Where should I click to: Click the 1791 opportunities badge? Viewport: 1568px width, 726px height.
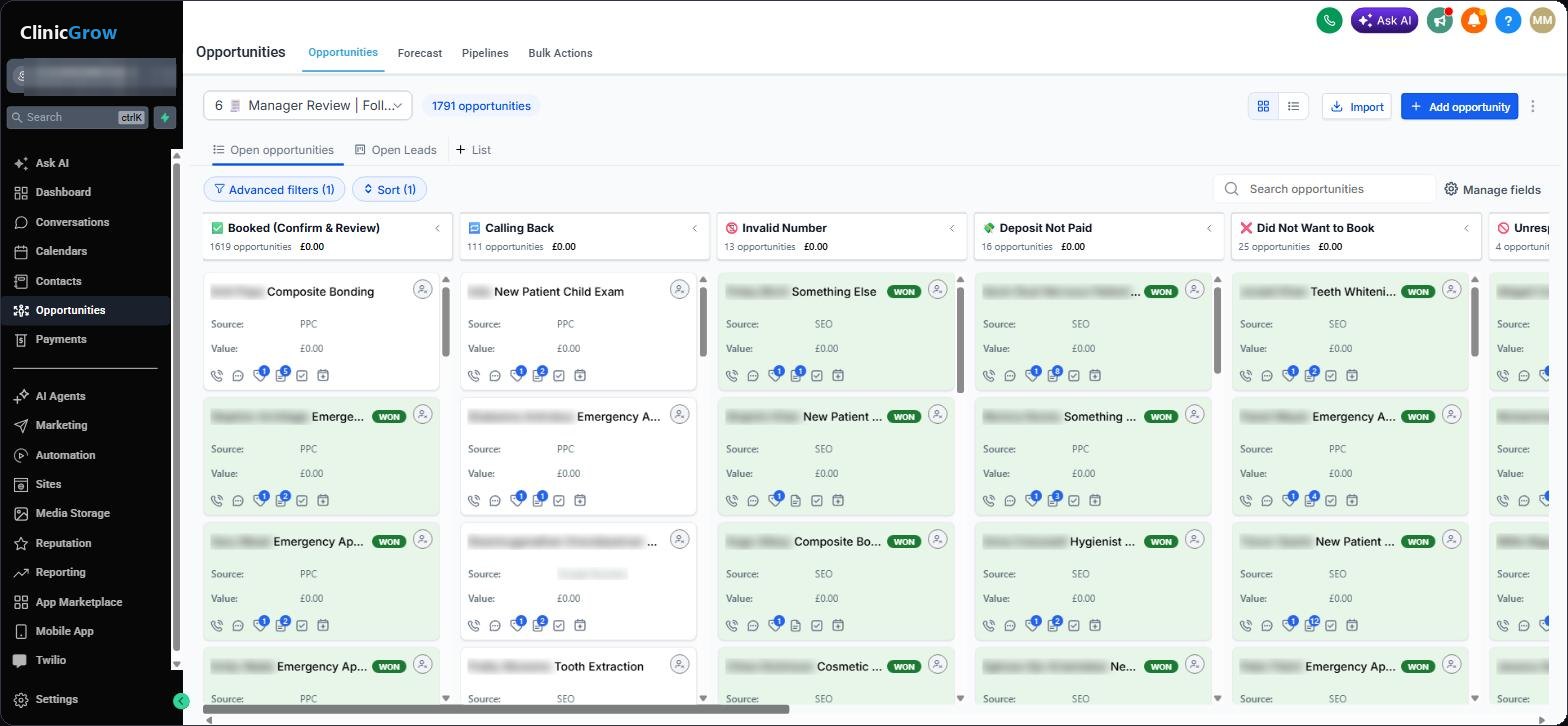click(x=480, y=105)
